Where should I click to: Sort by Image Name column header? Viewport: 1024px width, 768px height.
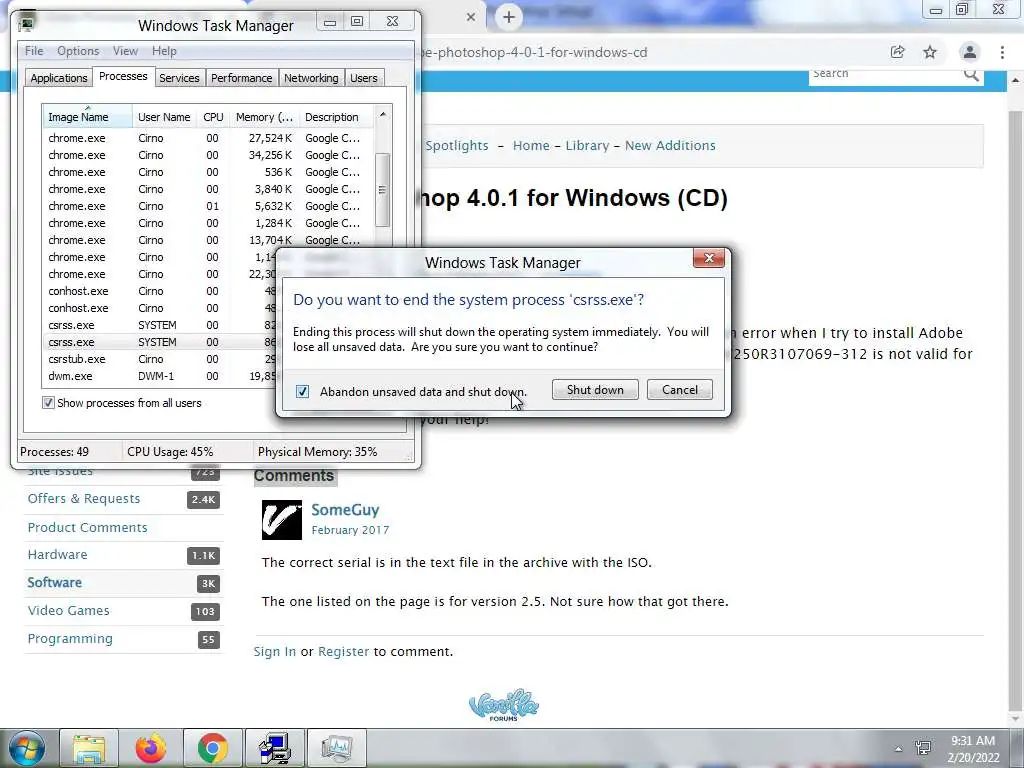click(87, 117)
